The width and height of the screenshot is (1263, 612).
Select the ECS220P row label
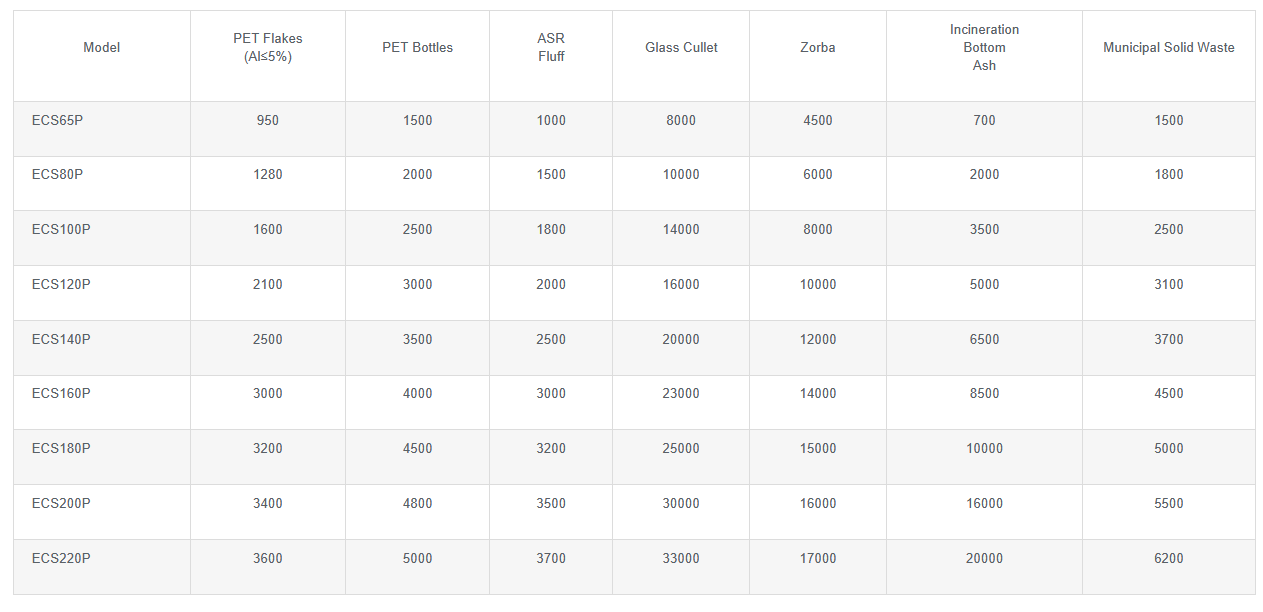pyautogui.click(x=61, y=559)
